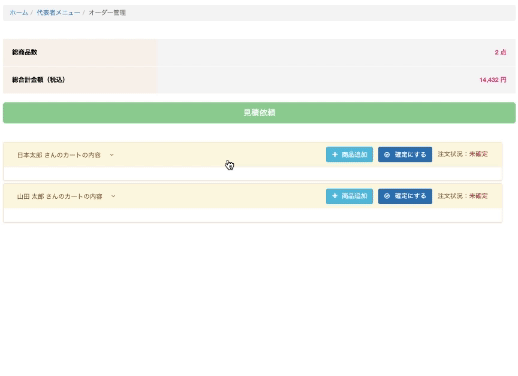
Task: Click the 日本太郎 さんのカートの内容 heading
Action: tap(59, 155)
